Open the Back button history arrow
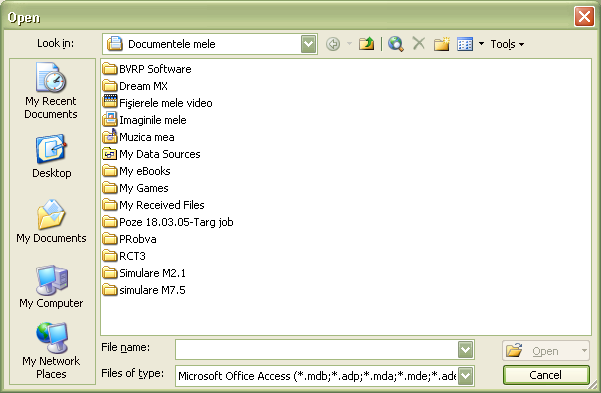 click(349, 44)
